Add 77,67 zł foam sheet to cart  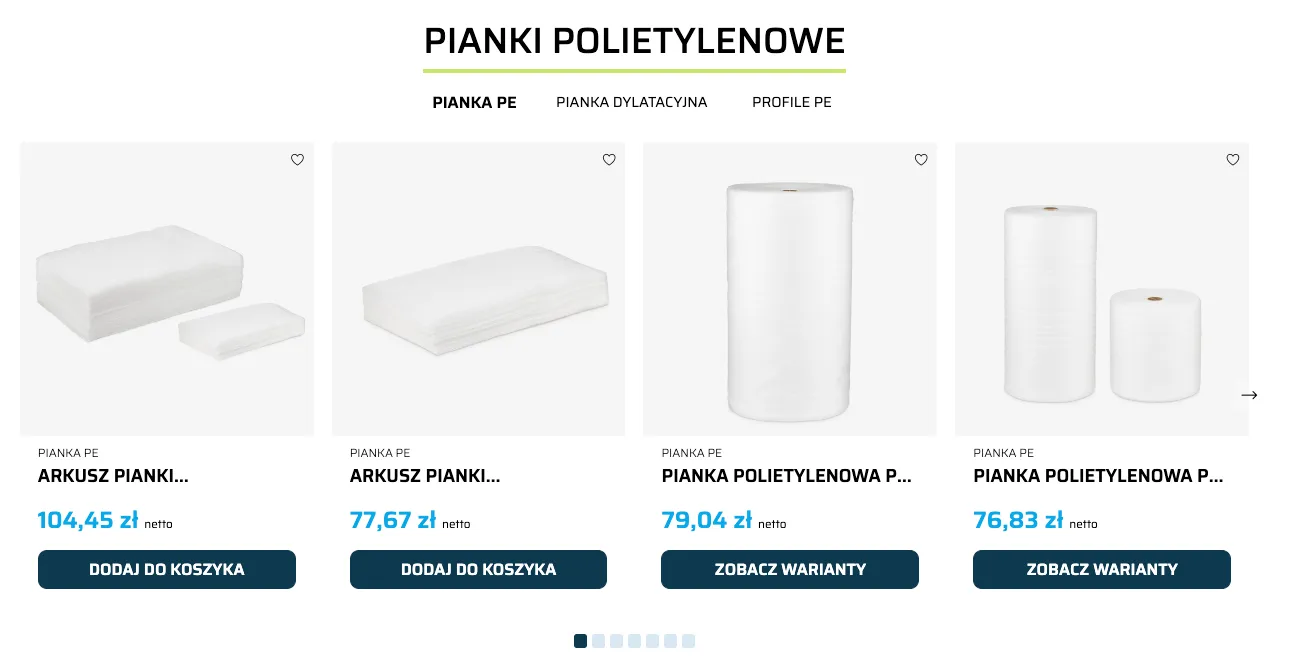coord(478,569)
